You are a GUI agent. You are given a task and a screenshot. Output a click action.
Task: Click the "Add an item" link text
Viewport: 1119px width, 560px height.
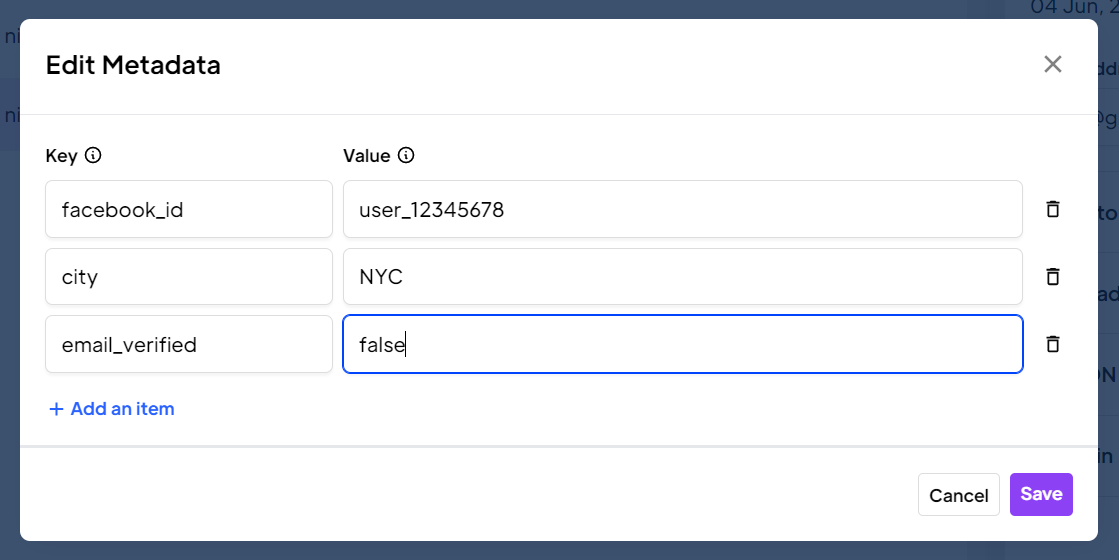122,409
